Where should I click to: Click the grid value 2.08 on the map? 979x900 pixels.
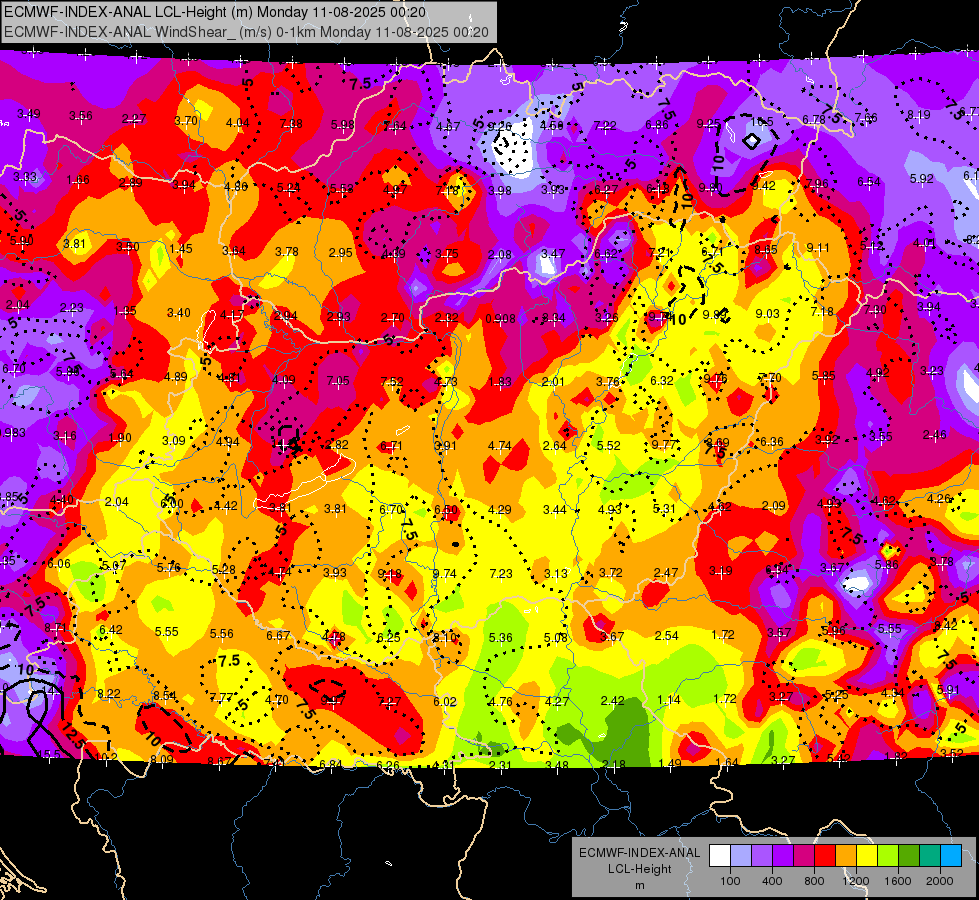500,255
